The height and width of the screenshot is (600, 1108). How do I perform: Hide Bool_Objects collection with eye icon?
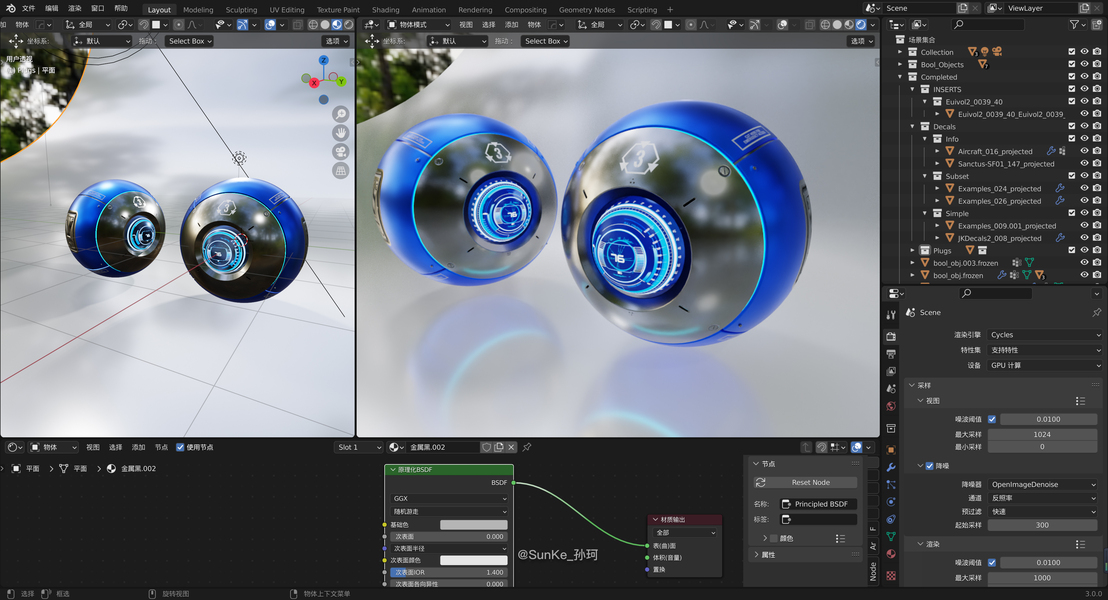coord(1085,64)
